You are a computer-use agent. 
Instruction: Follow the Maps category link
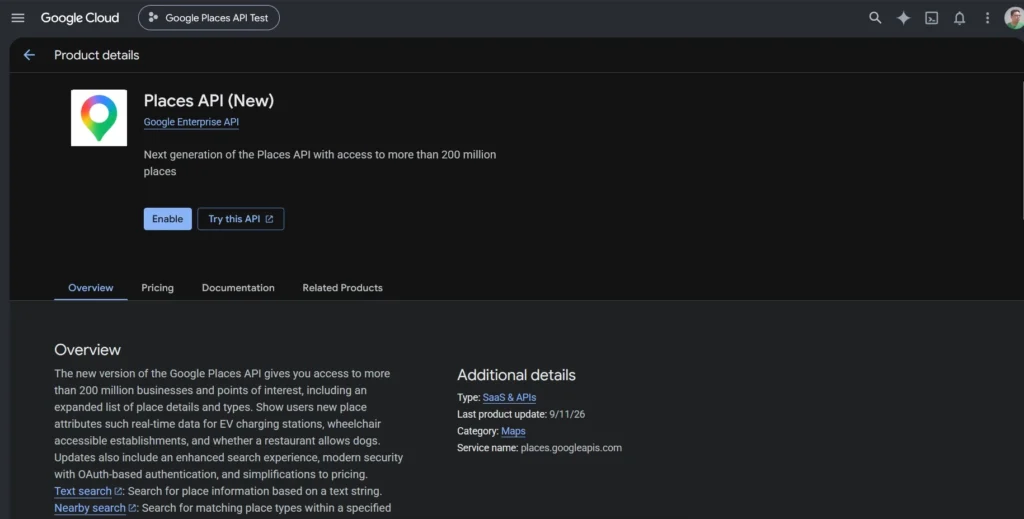coord(513,432)
